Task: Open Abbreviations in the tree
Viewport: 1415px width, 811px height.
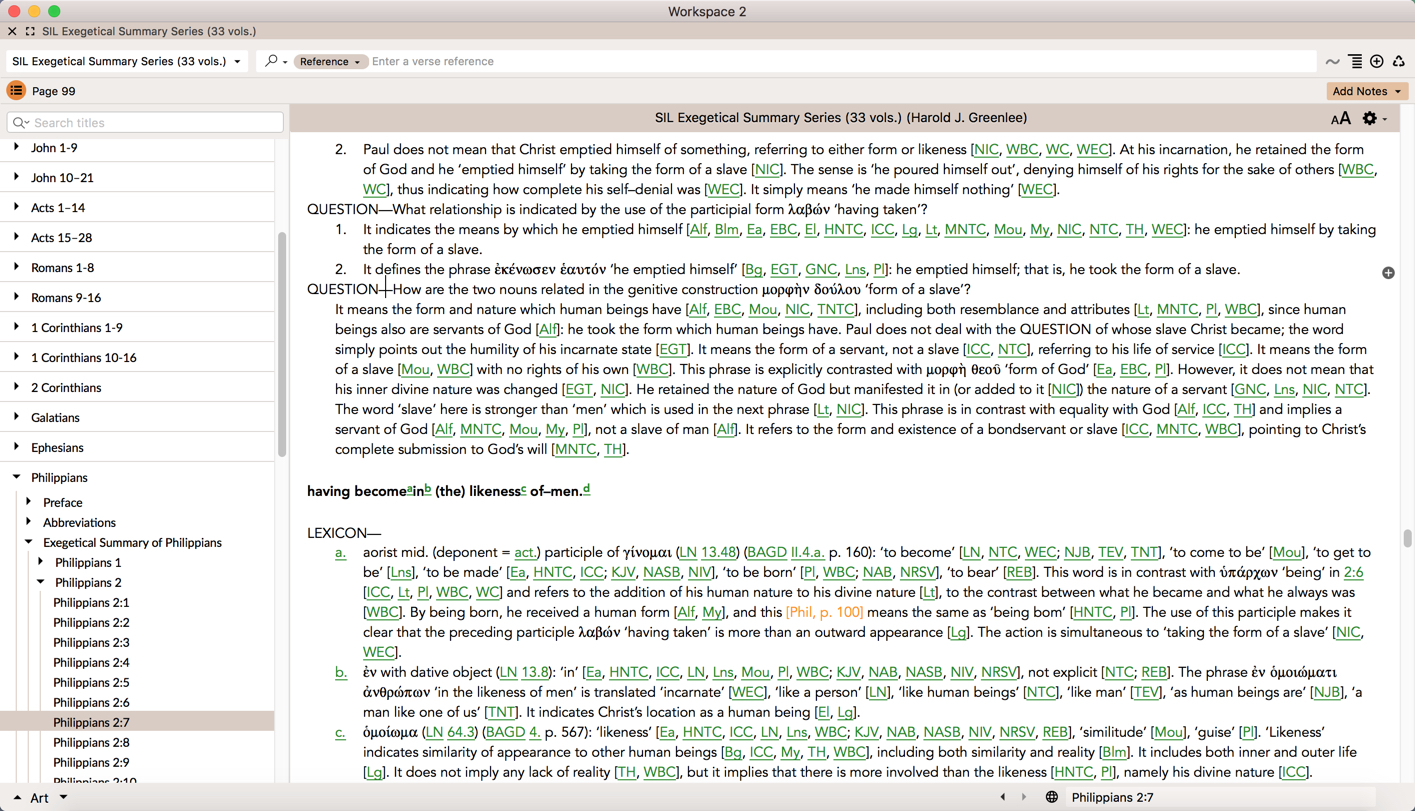Action: pos(79,523)
